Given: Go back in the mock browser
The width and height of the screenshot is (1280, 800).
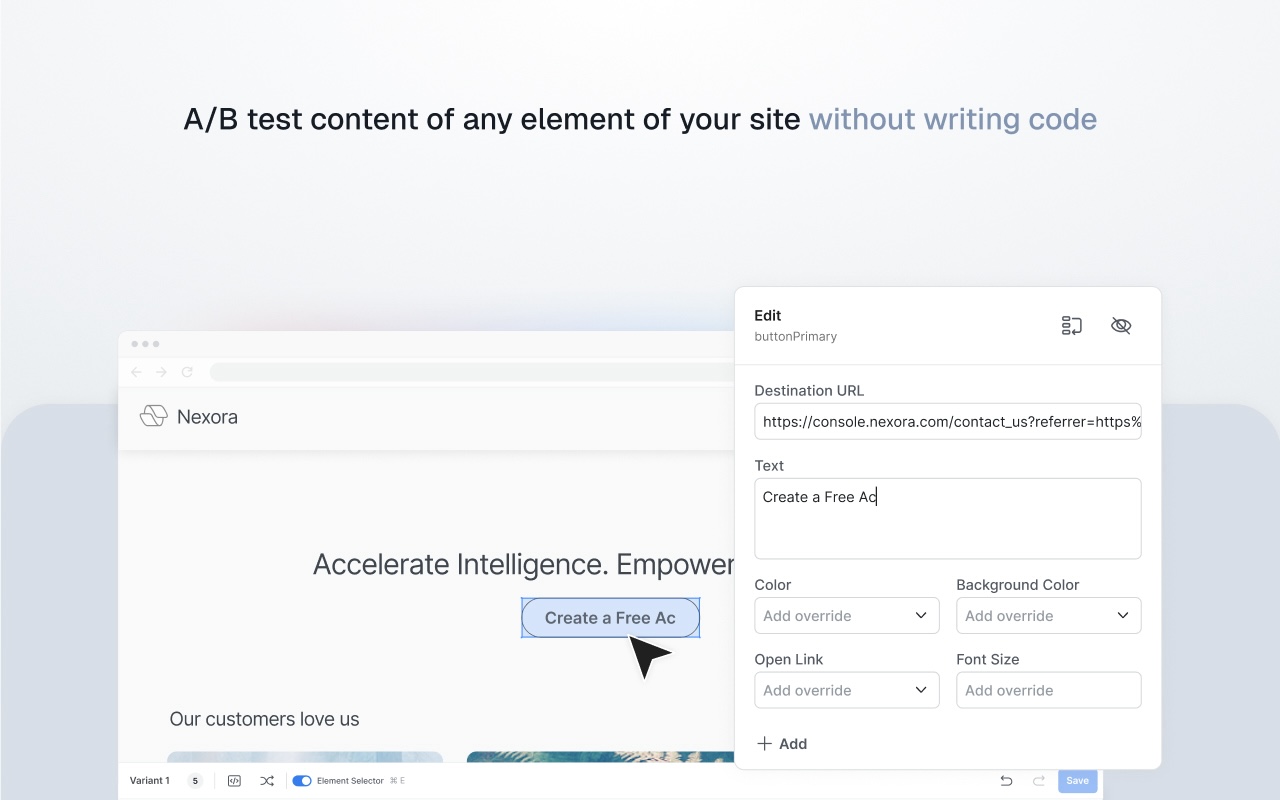Looking at the screenshot, I should [x=137, y=372].
